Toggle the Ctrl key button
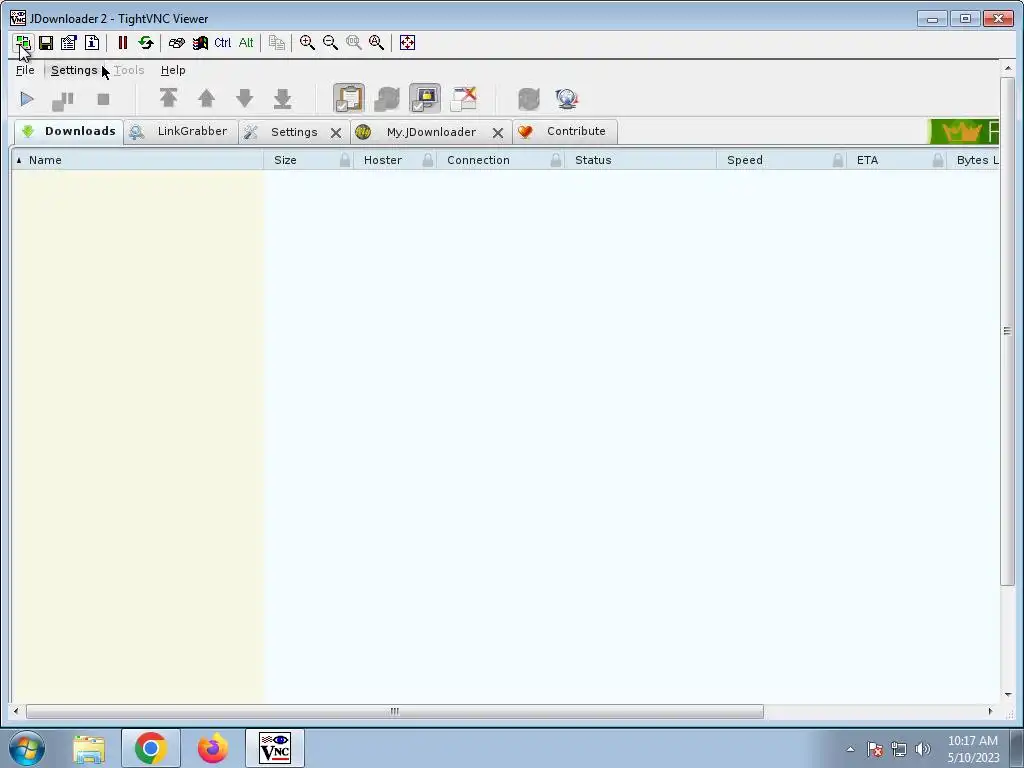This screenshot has height=768, width=1024. [x=223, y=43]
